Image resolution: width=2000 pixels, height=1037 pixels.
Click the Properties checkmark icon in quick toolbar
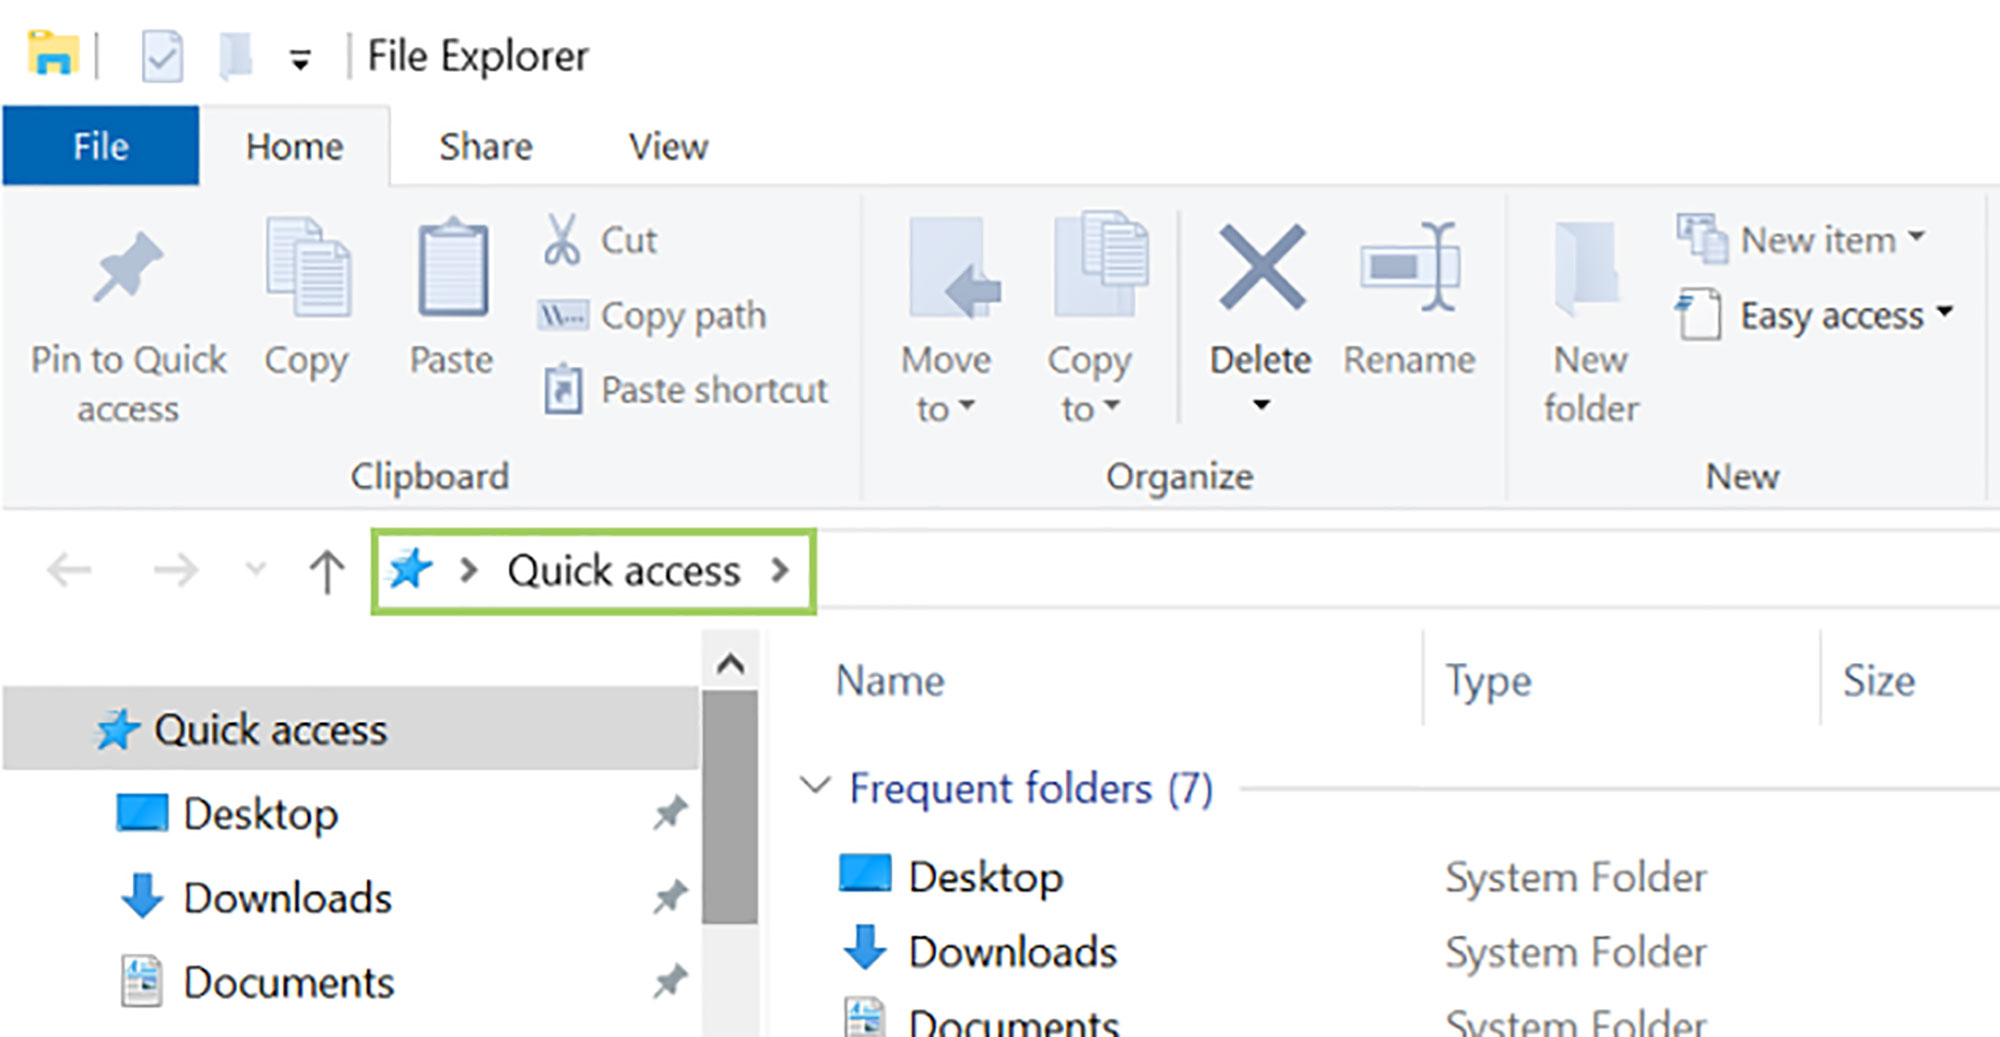pyautogui.click(x=161, y=56)
